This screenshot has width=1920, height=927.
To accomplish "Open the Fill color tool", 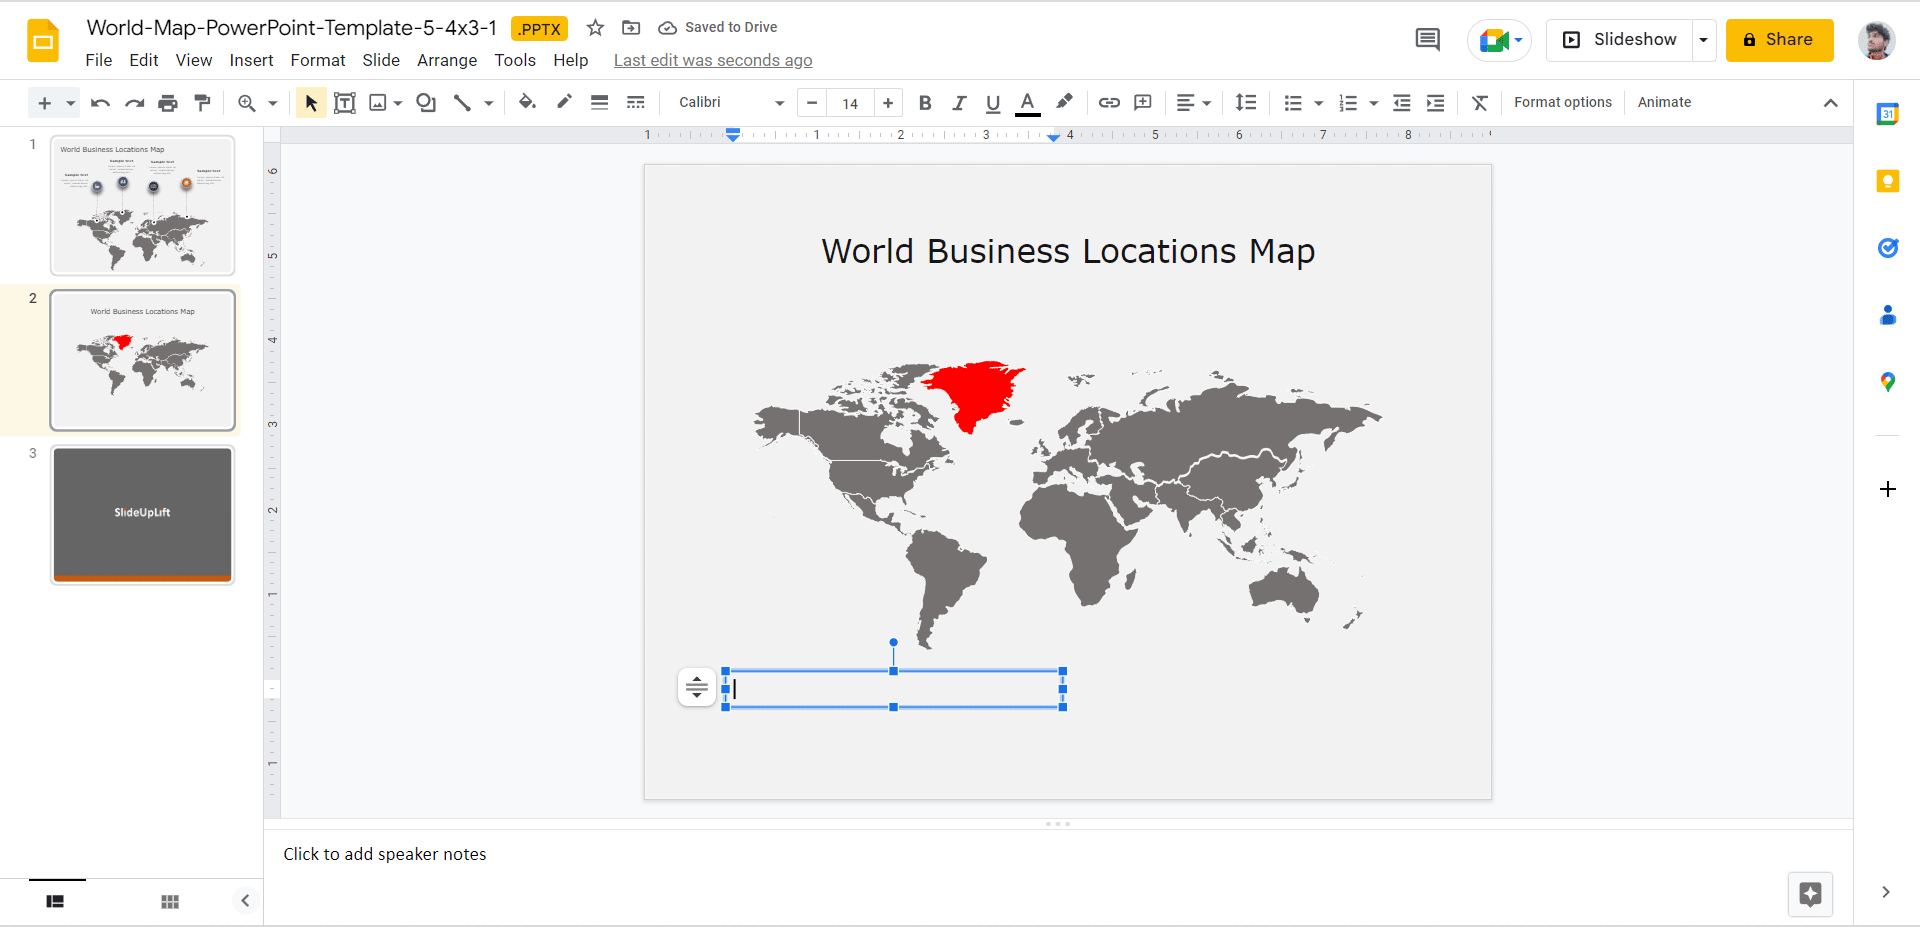I will click(527, 102).
